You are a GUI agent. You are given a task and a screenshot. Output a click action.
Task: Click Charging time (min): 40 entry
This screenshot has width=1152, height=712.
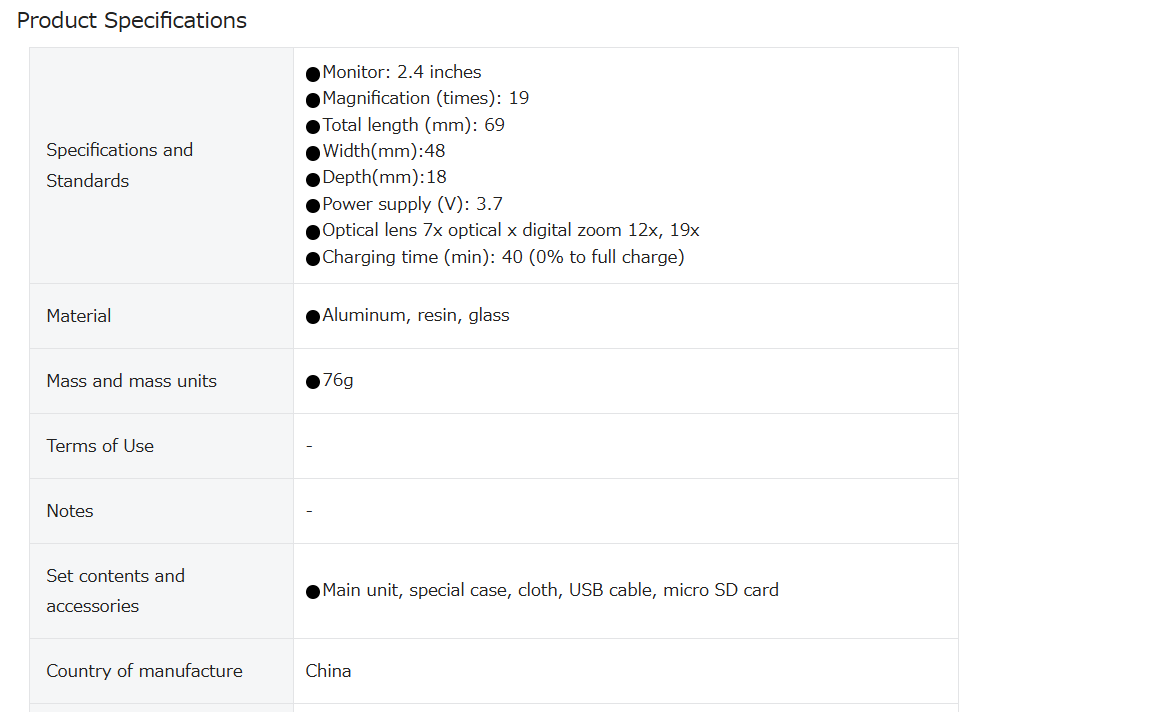(495, 257)
